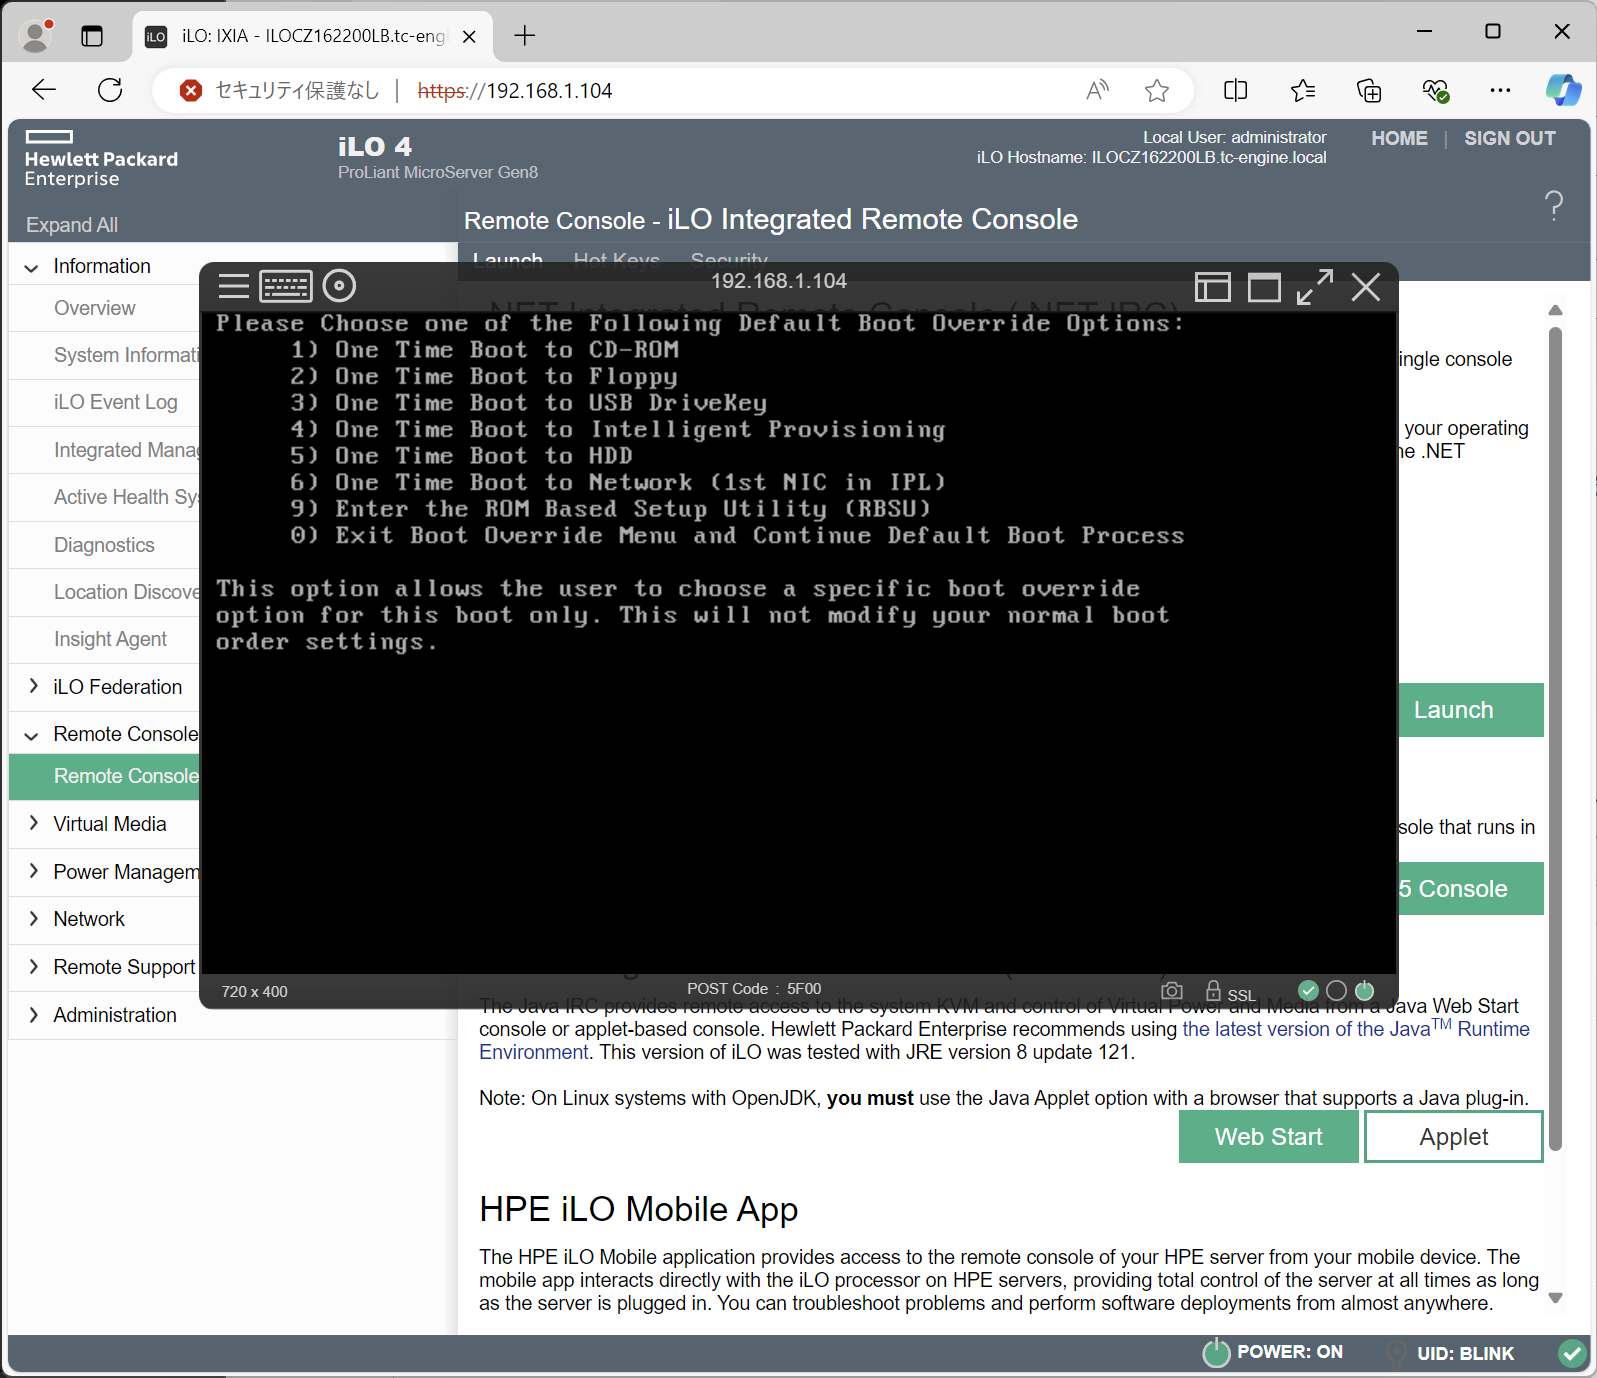1597x1378 pixels.
Task: Open the virtual keyboard icon in console
Action: pyautogui.click(x=286, y=286)
